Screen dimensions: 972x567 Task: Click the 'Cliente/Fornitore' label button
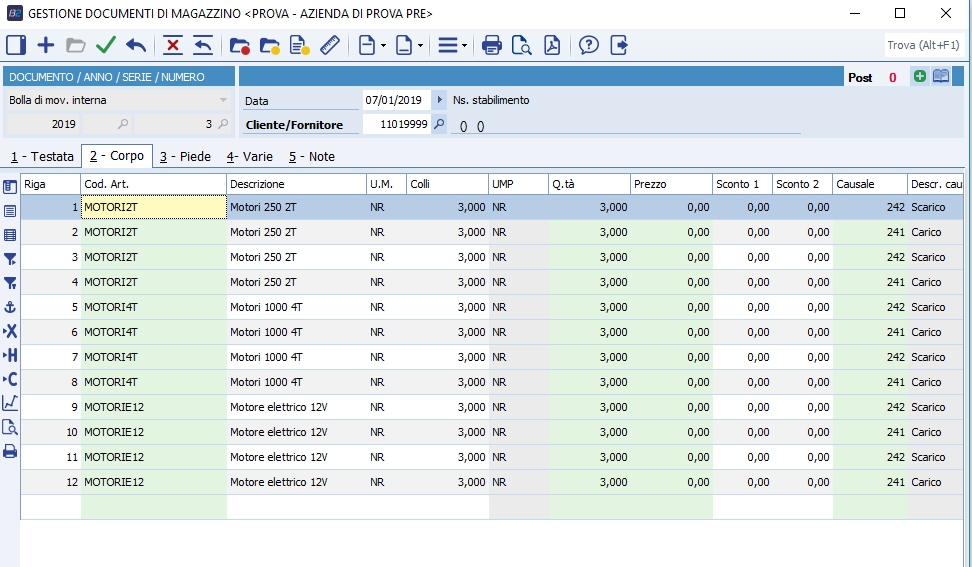pyautogui.click(x=294, y=125)
